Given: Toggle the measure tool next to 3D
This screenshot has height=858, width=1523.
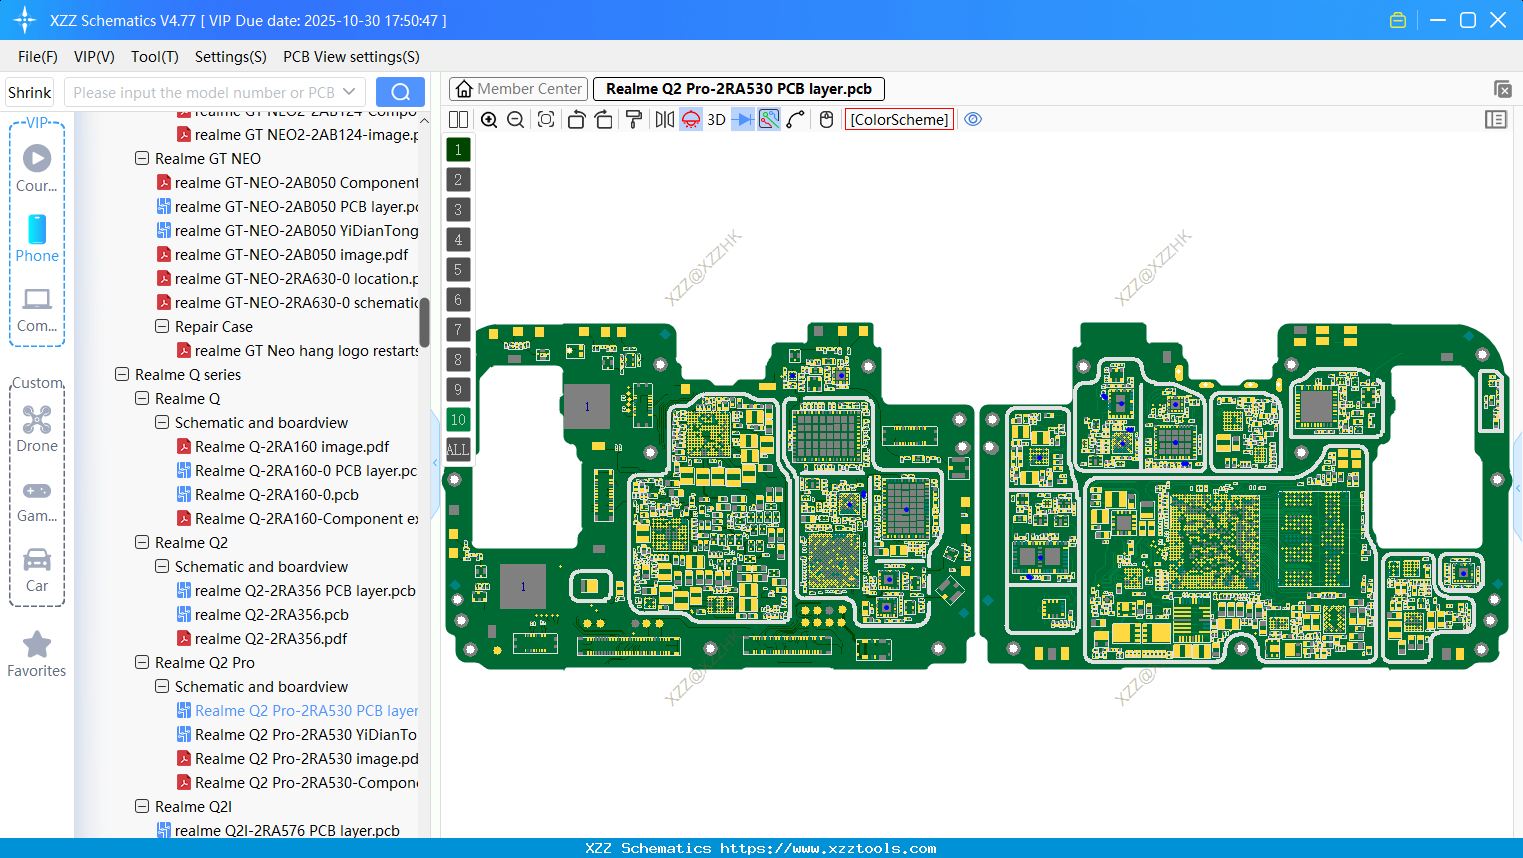Looking at the screenshot, I should [x=742, y=119].
